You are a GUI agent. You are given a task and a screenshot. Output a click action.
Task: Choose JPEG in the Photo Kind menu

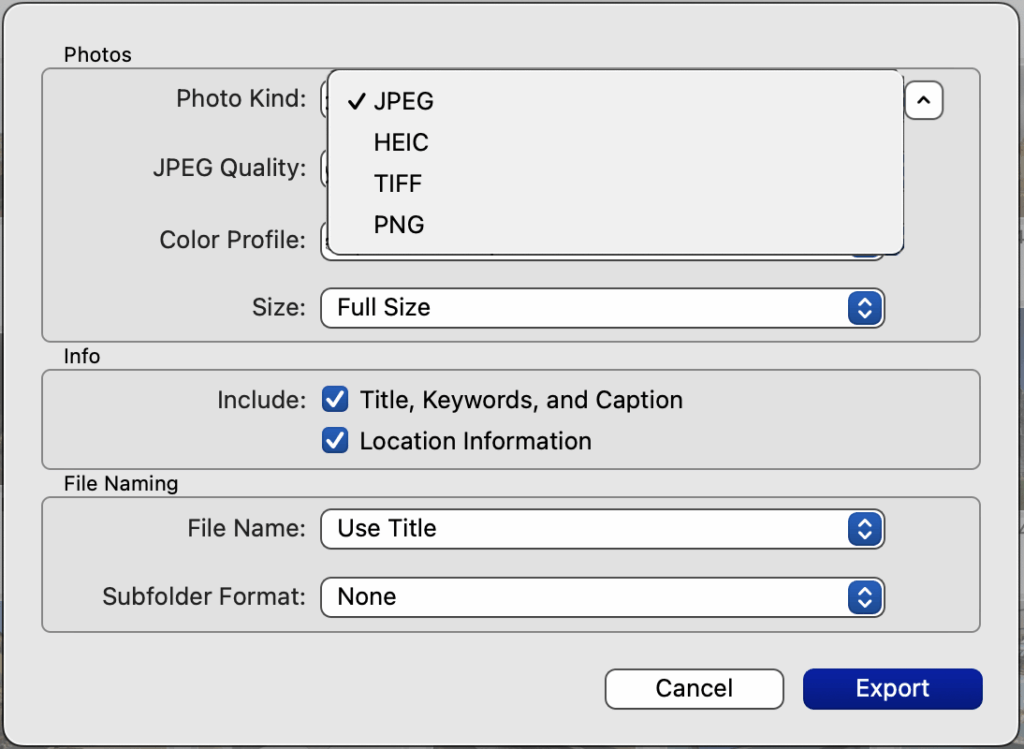tap(615, 101)
